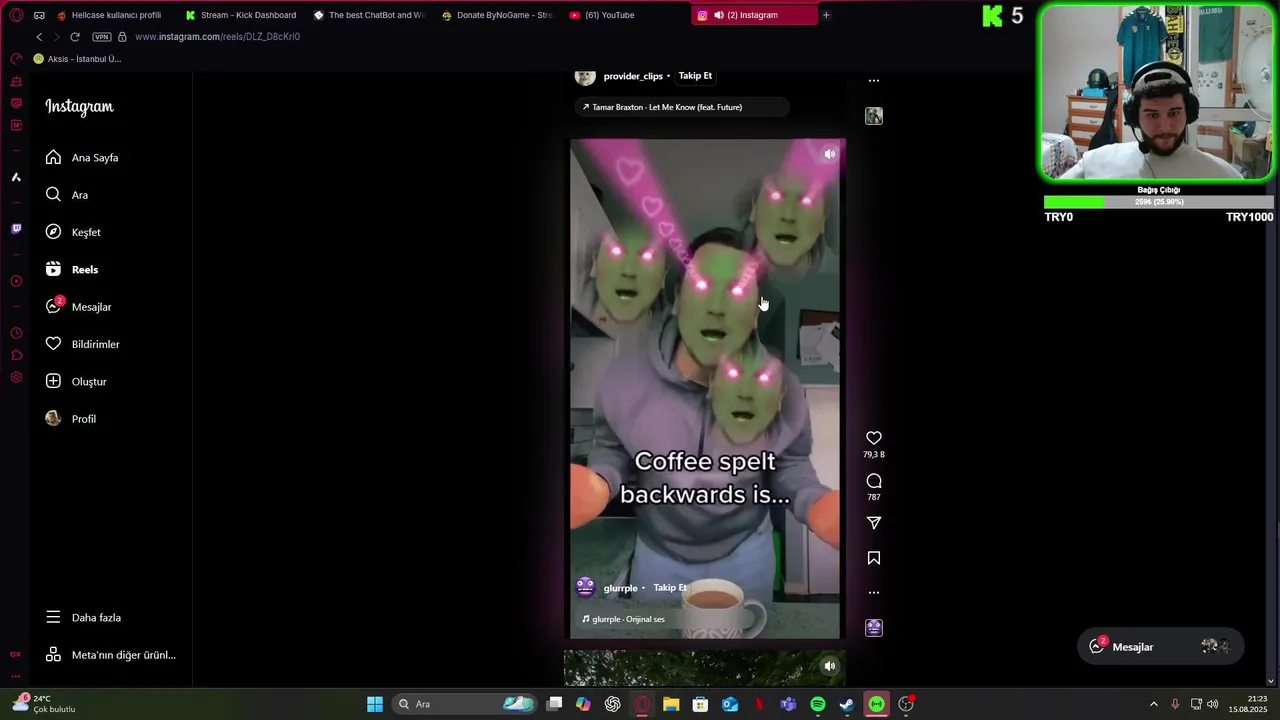The image size is (1280, 720).
Task: Switch to Stream - Kick Dashboard tab
Action: pyautogui.click(x=241, y=15)
